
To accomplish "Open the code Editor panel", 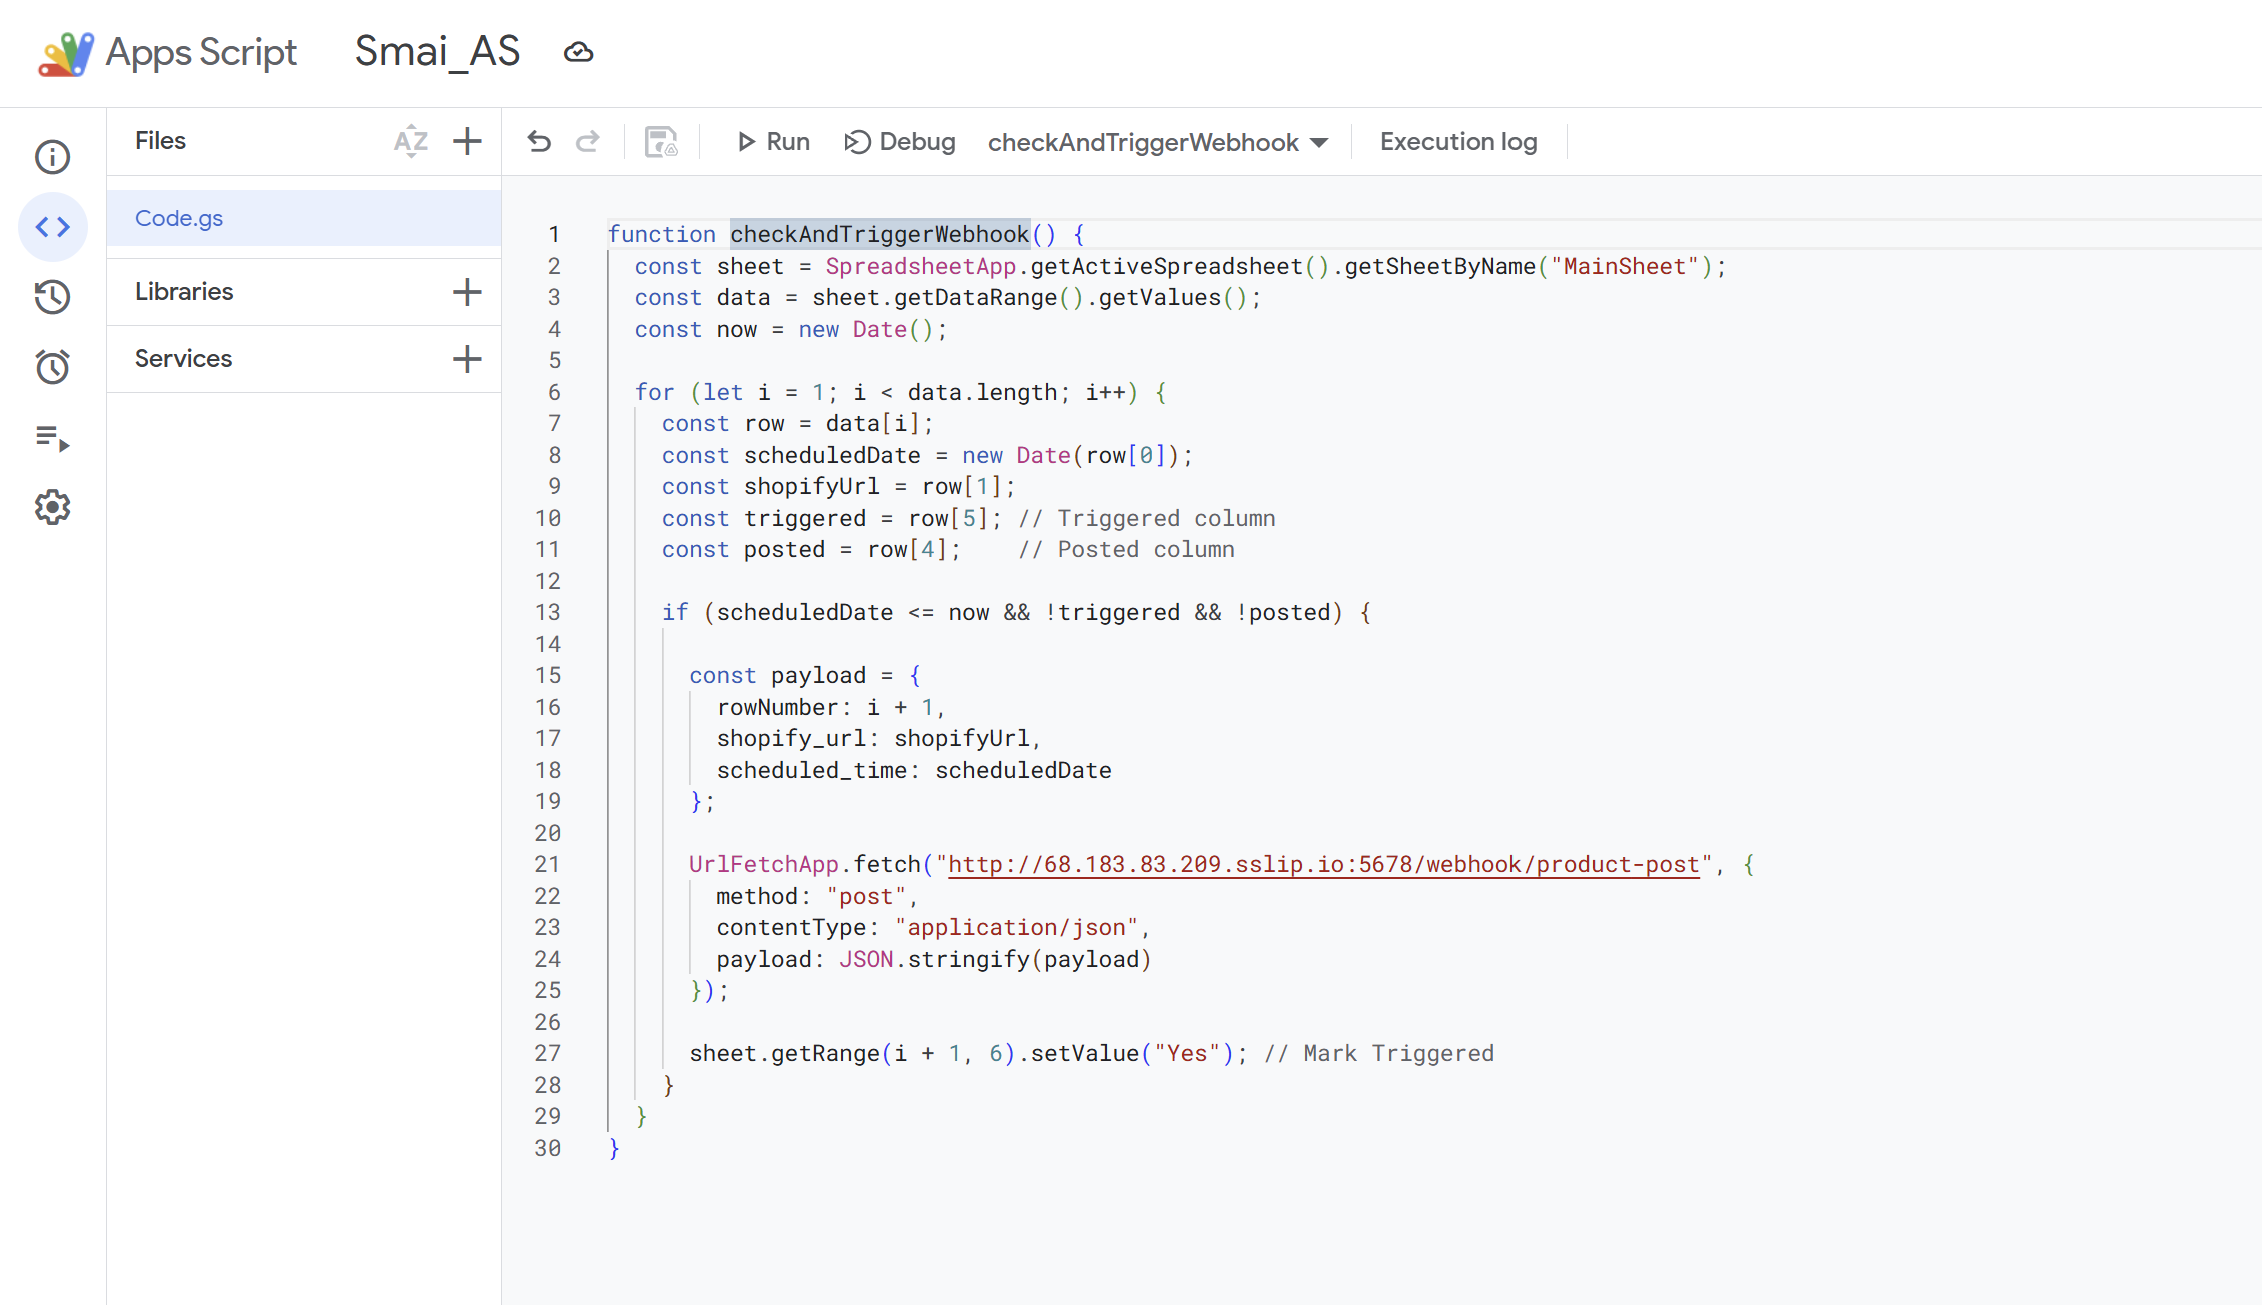I will [52, 227].
